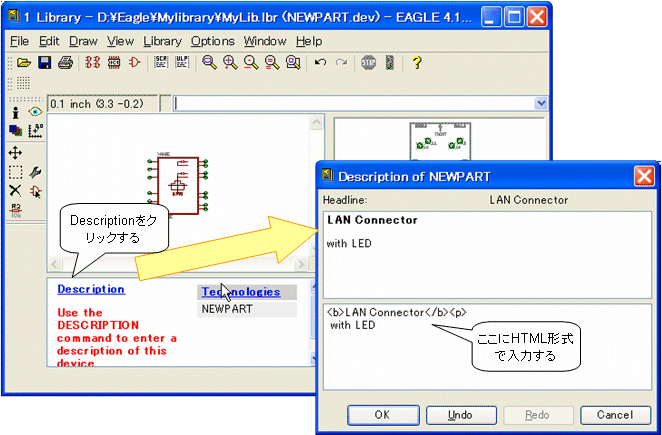Select the Change wrench tool
662x435 pixels.
tap(35, 172)
